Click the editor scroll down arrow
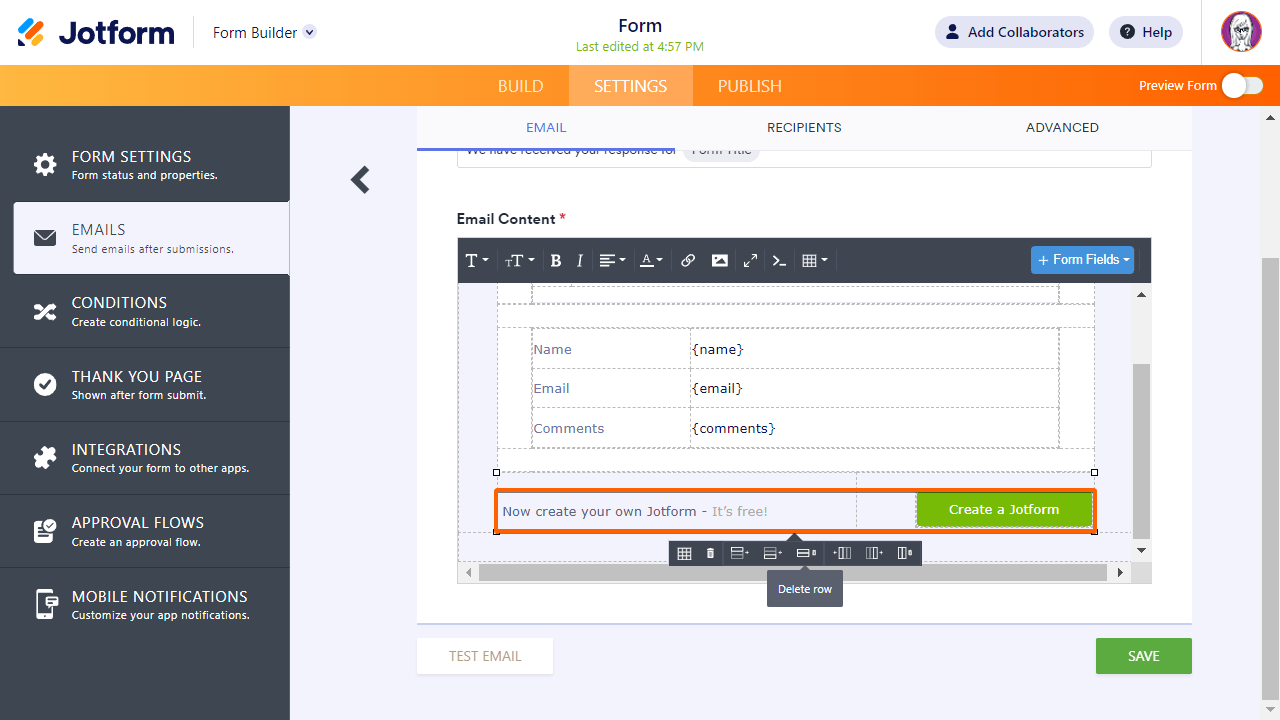 point(1141,550)
